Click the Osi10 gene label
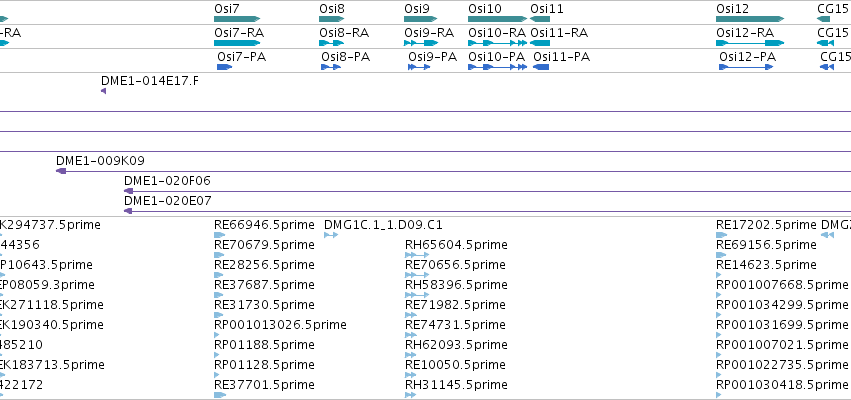Image resolution: width=851 pixels, height=400 pixels. 485,9
